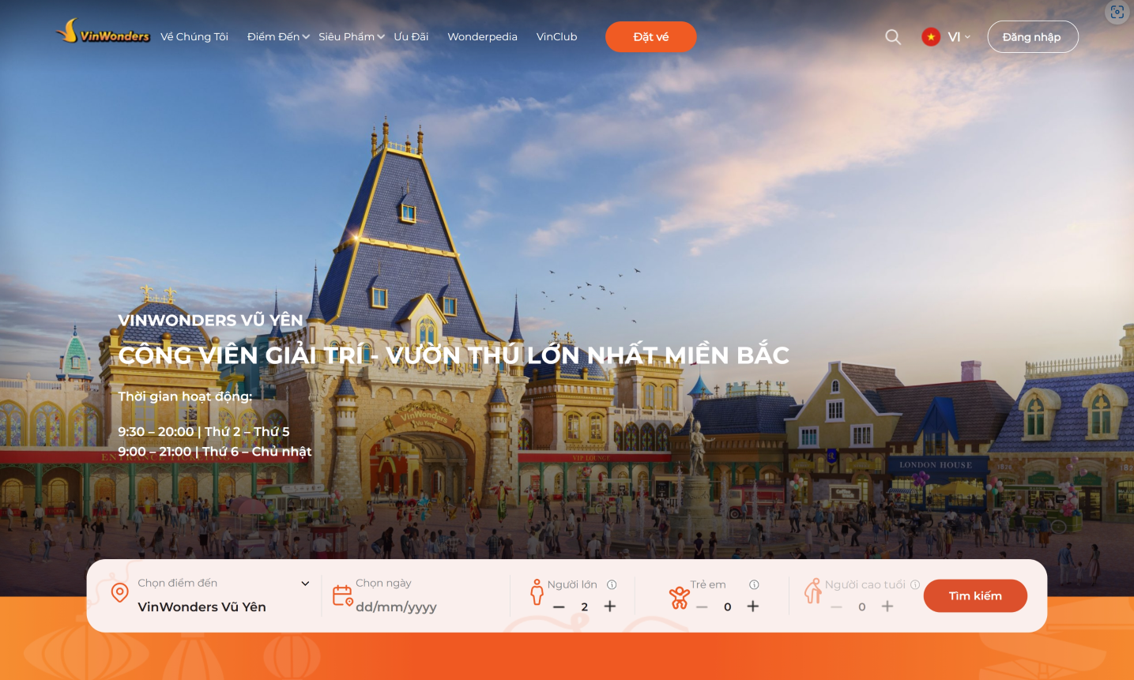Increase the Người cao tuổi count
This screenshot has height=680, width=1134.
click(887, 606)
